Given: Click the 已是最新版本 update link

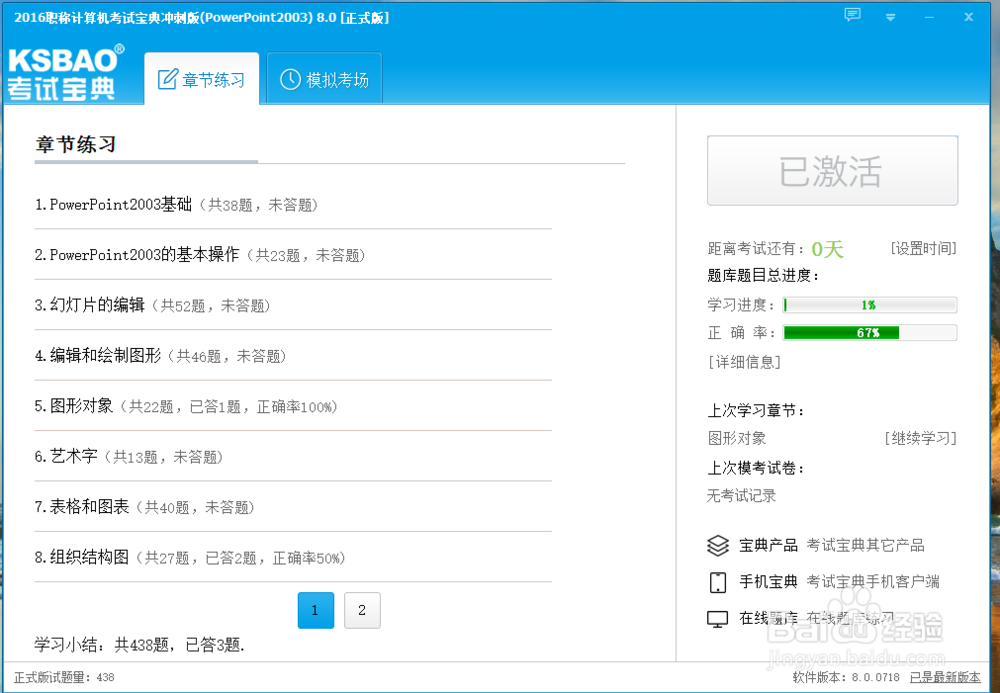Looking at the screenshot, I should [945, 677].
